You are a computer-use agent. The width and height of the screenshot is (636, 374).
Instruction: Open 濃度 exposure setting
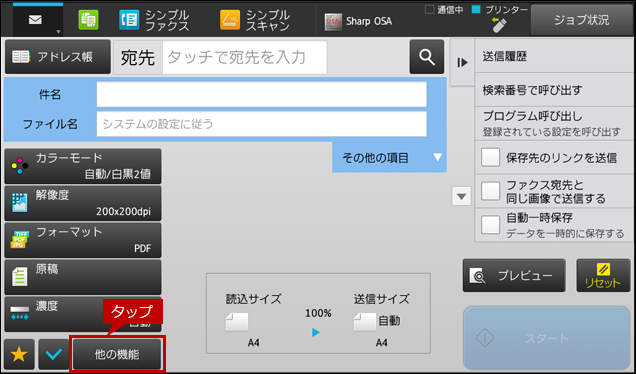pyautogui.click(x=83, y=314)
